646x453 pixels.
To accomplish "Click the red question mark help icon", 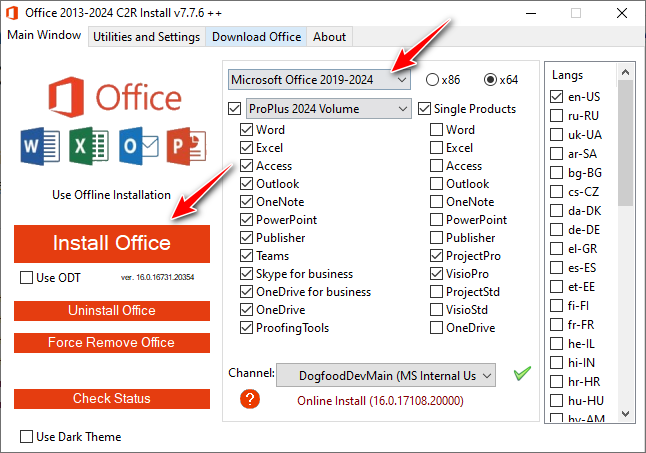I will 251,399.
